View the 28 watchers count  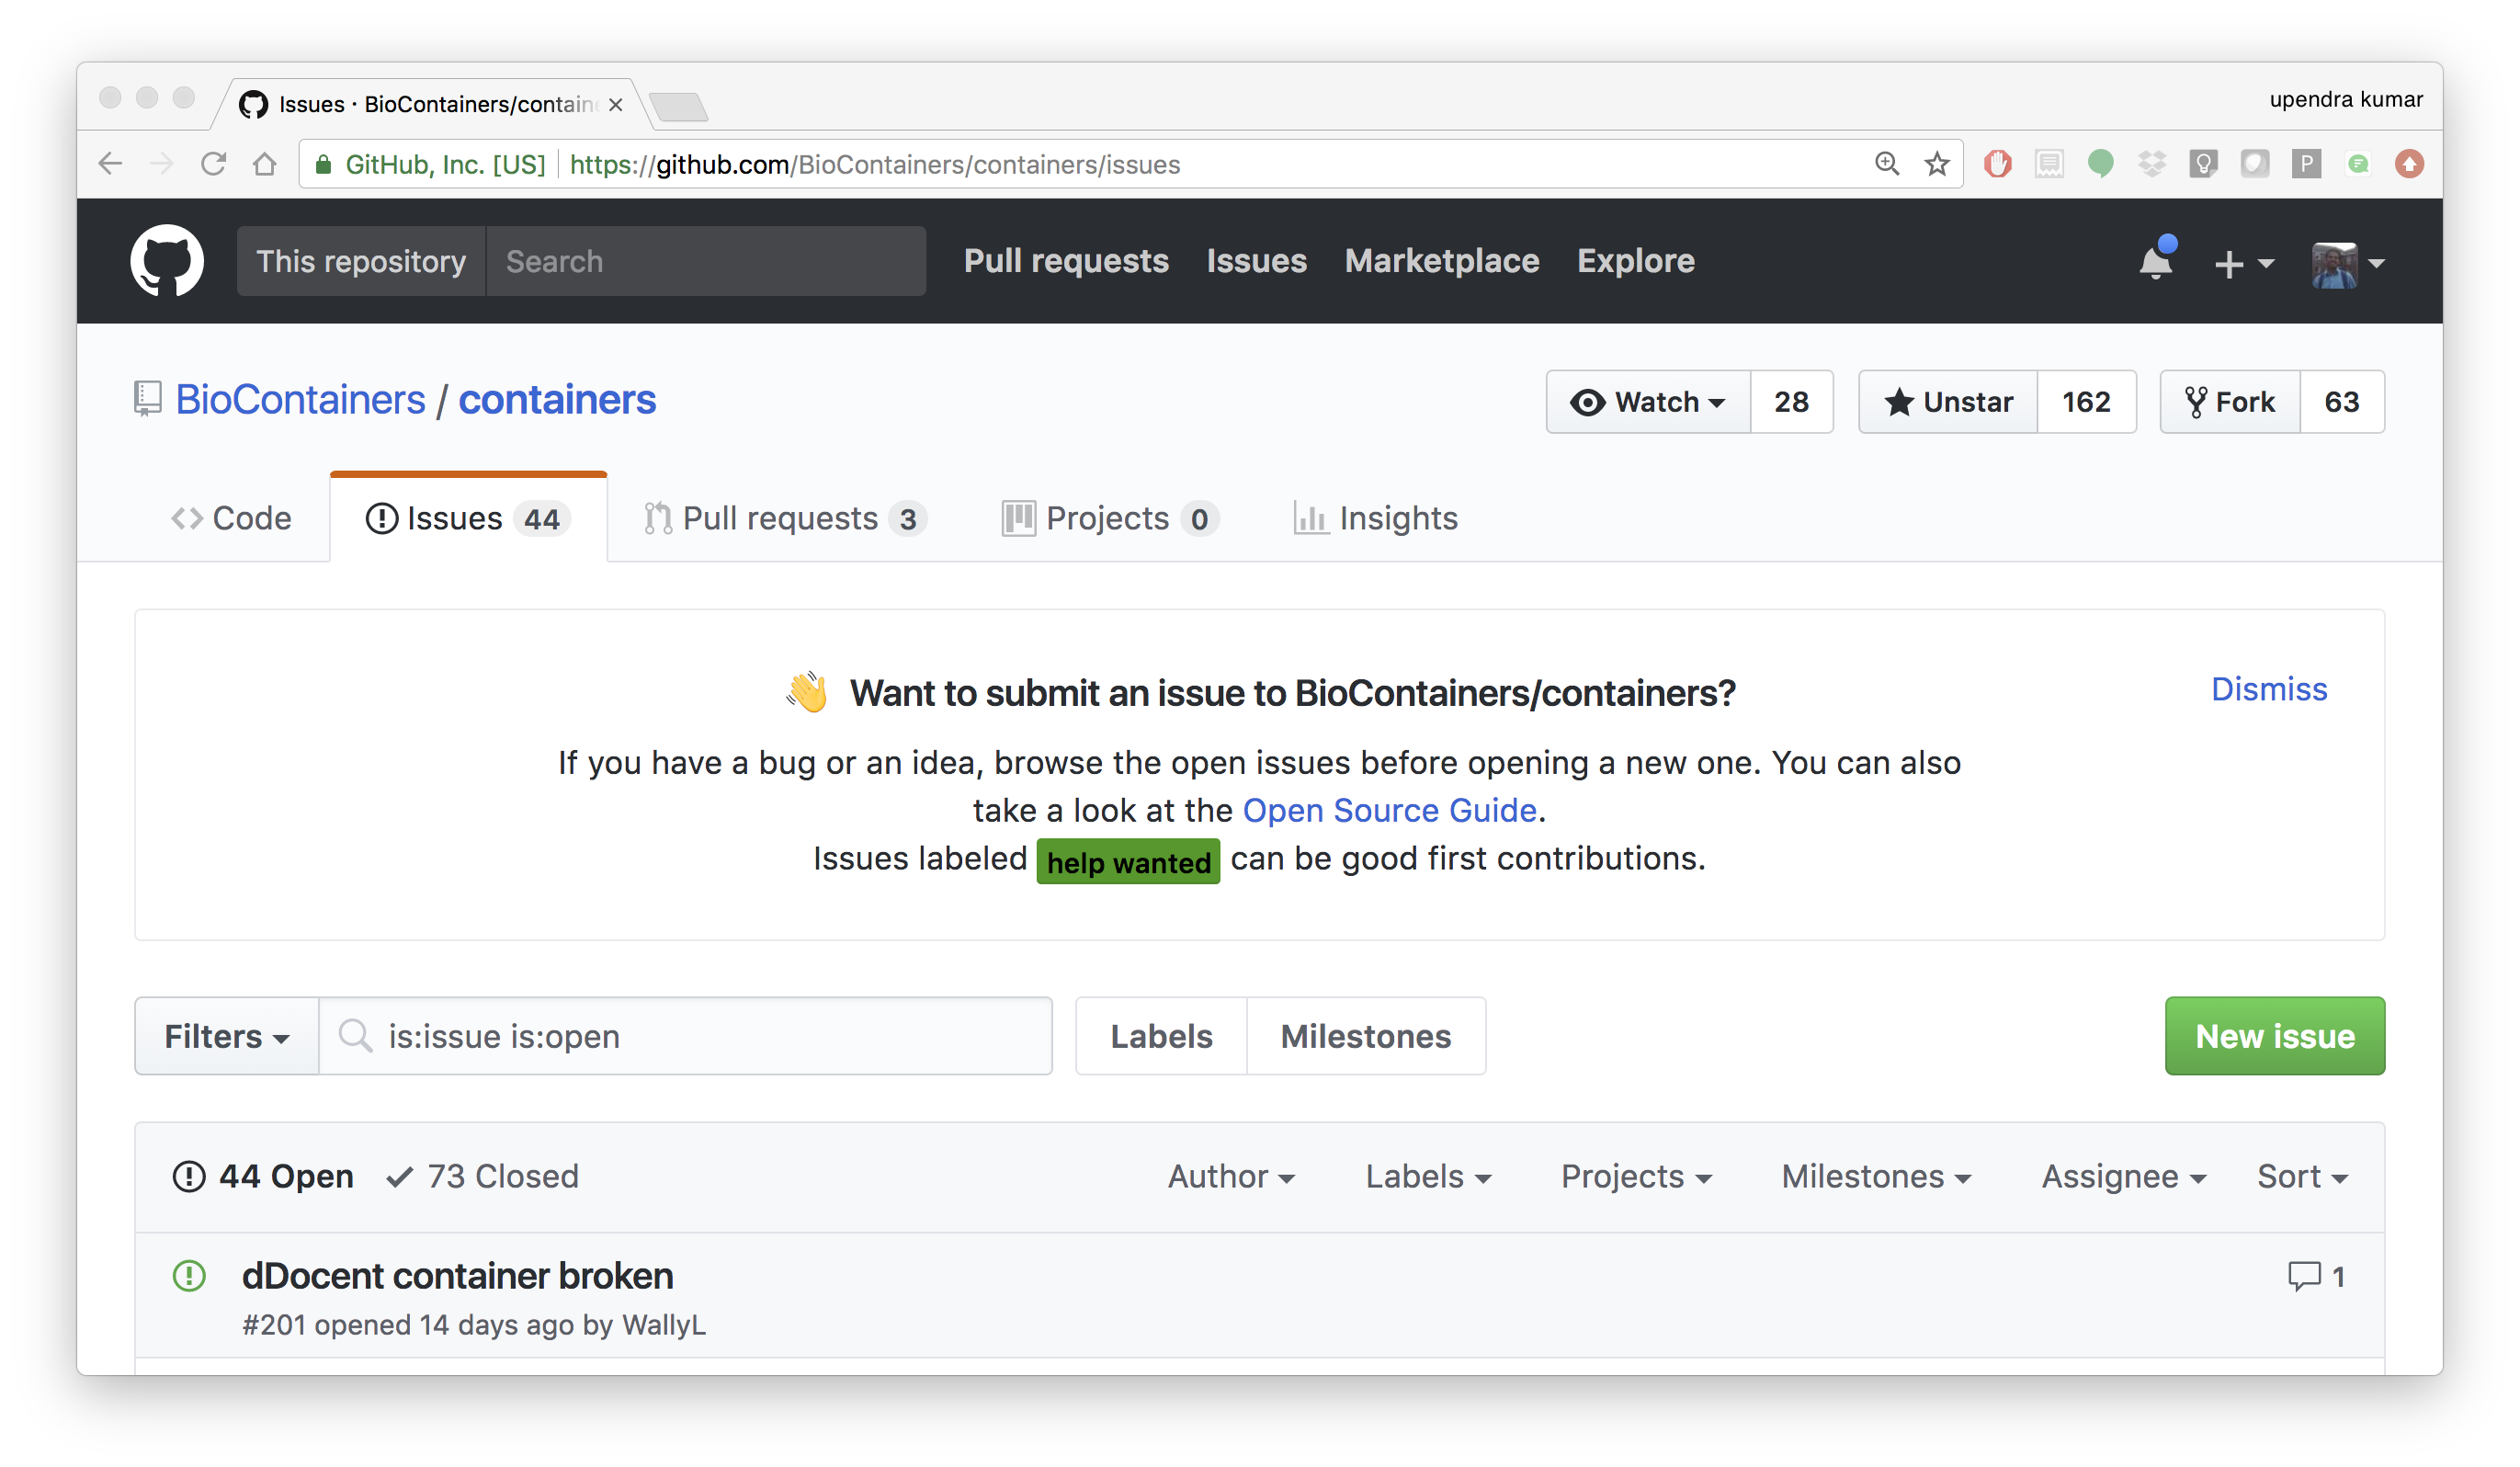pyautogui.click(x=1791, y=402)
